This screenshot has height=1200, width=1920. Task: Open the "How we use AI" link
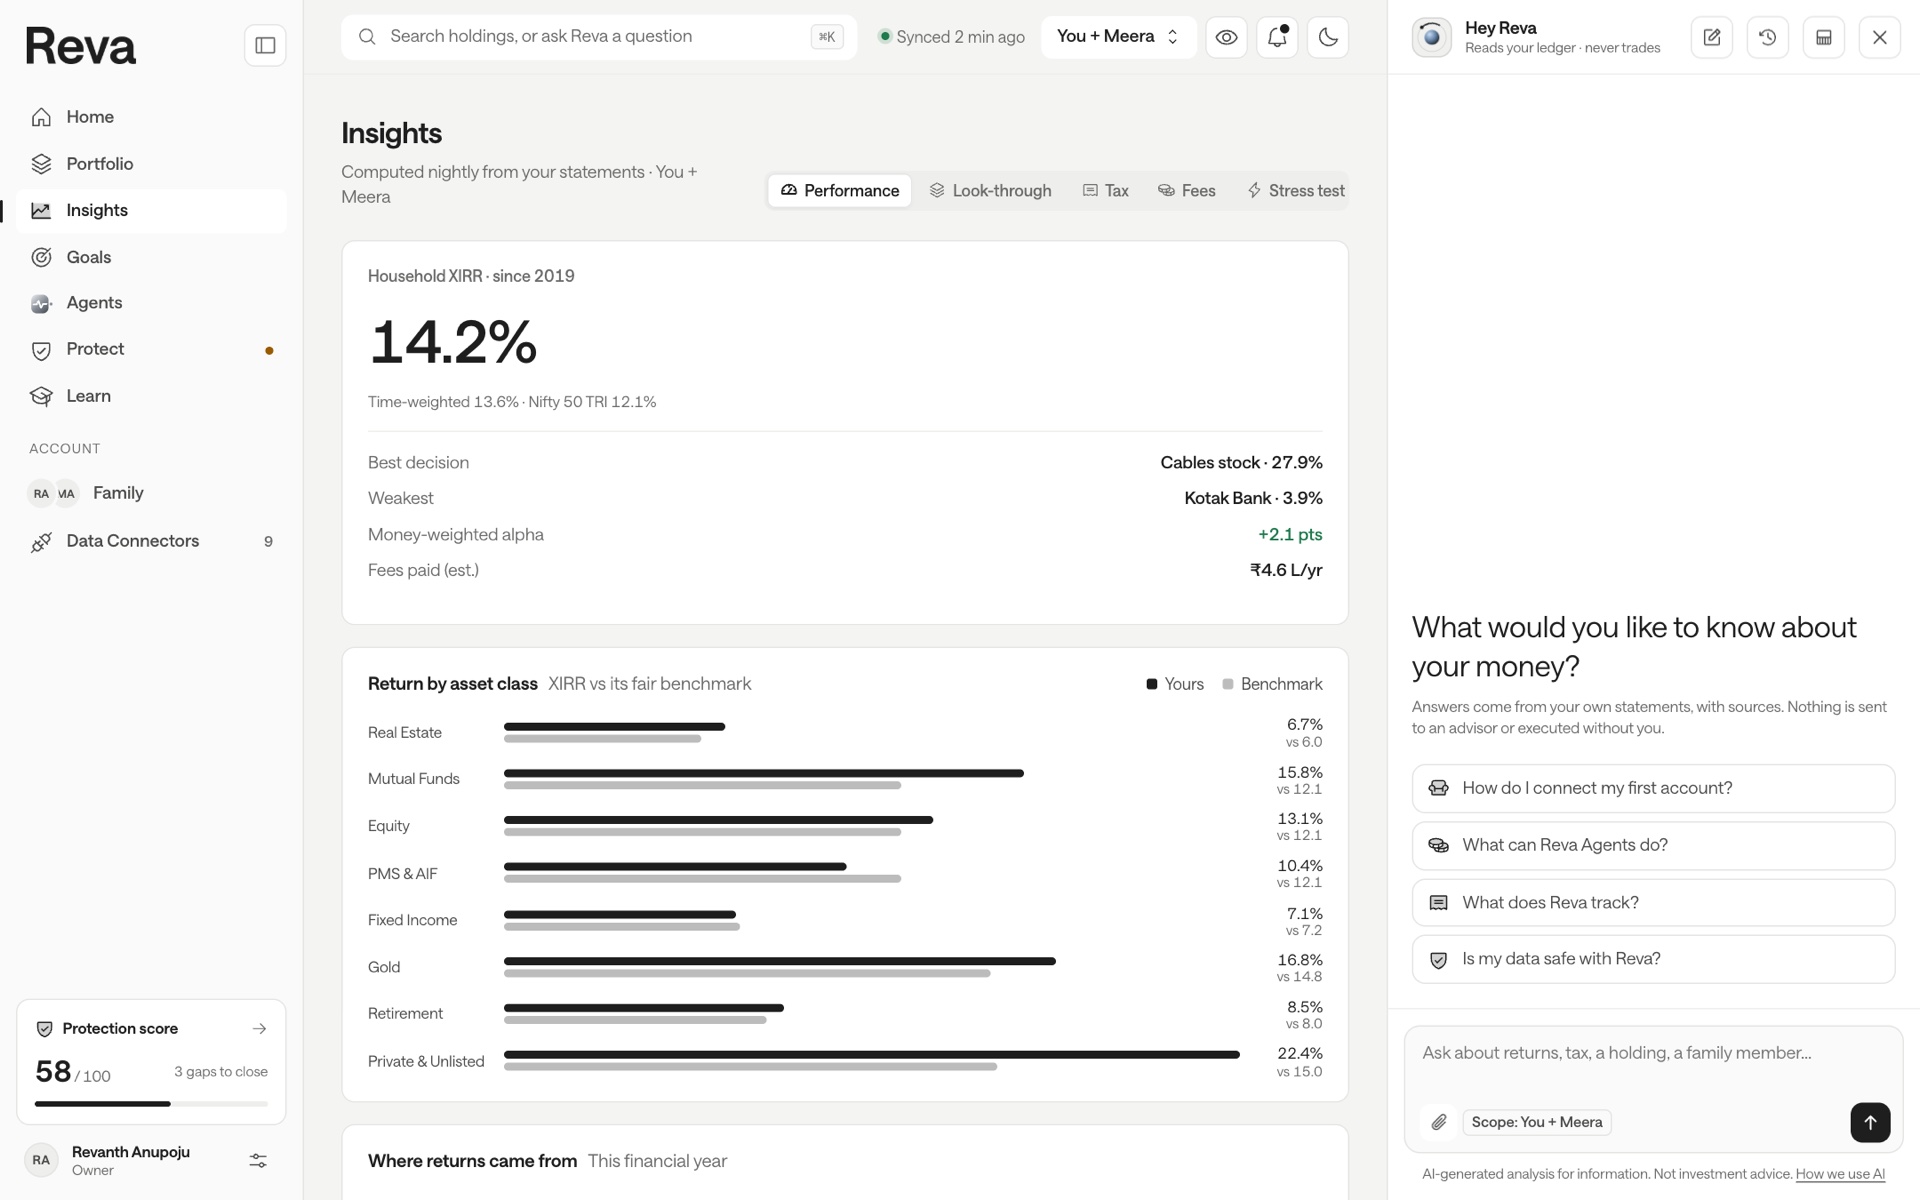click(1840, 1174)
